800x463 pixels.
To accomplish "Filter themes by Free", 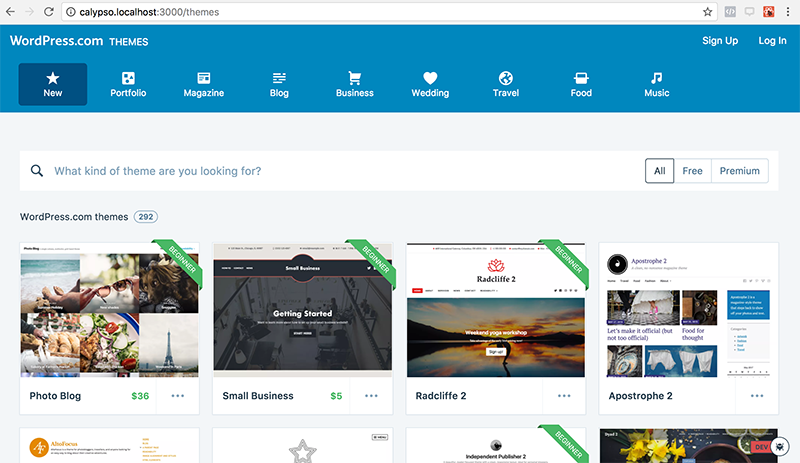I will (692, 171).
